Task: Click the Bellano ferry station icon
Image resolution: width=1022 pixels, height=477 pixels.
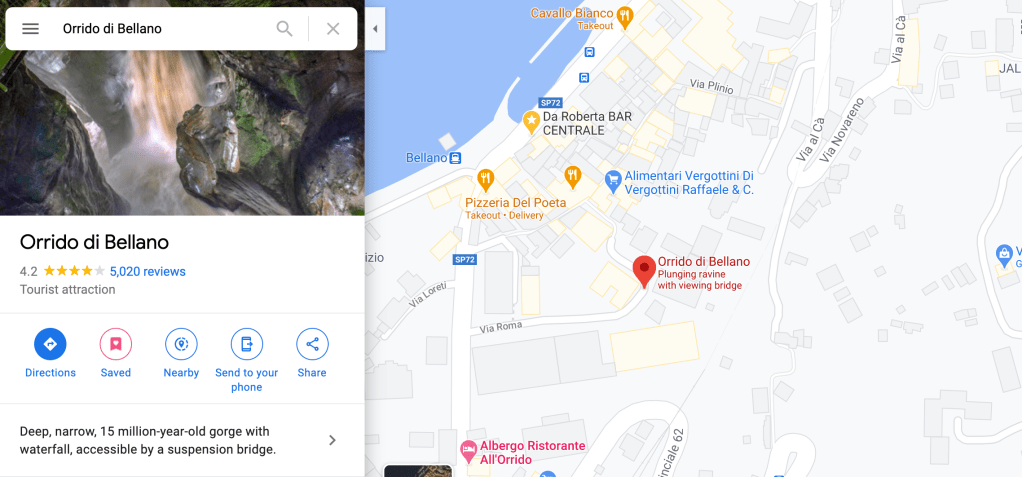Action: click(x=456, y=158)
